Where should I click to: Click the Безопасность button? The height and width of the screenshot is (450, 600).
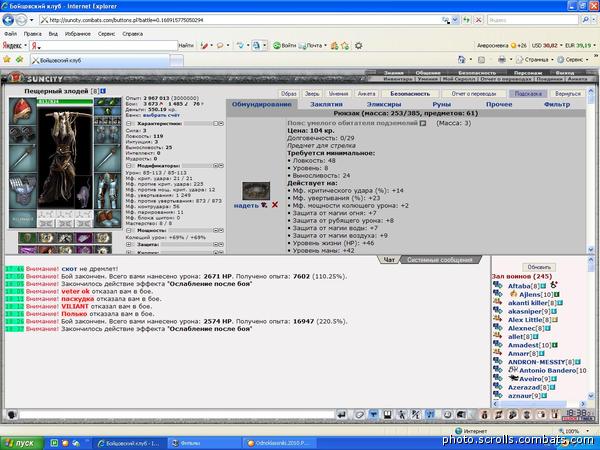click(x=410, y=93)
